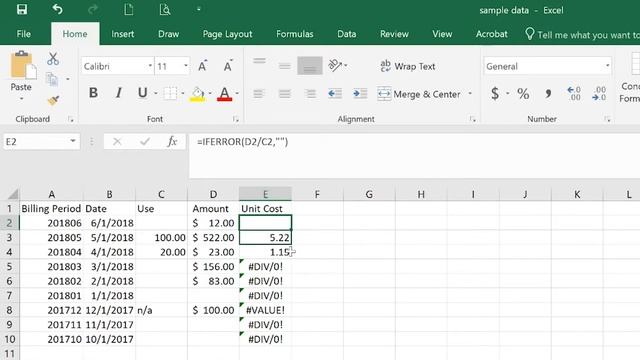Activate the Format Painter brush
Image resolution: width=640 pixels, height=360 pixels.
pyautogui.click(x=53, y=100)
